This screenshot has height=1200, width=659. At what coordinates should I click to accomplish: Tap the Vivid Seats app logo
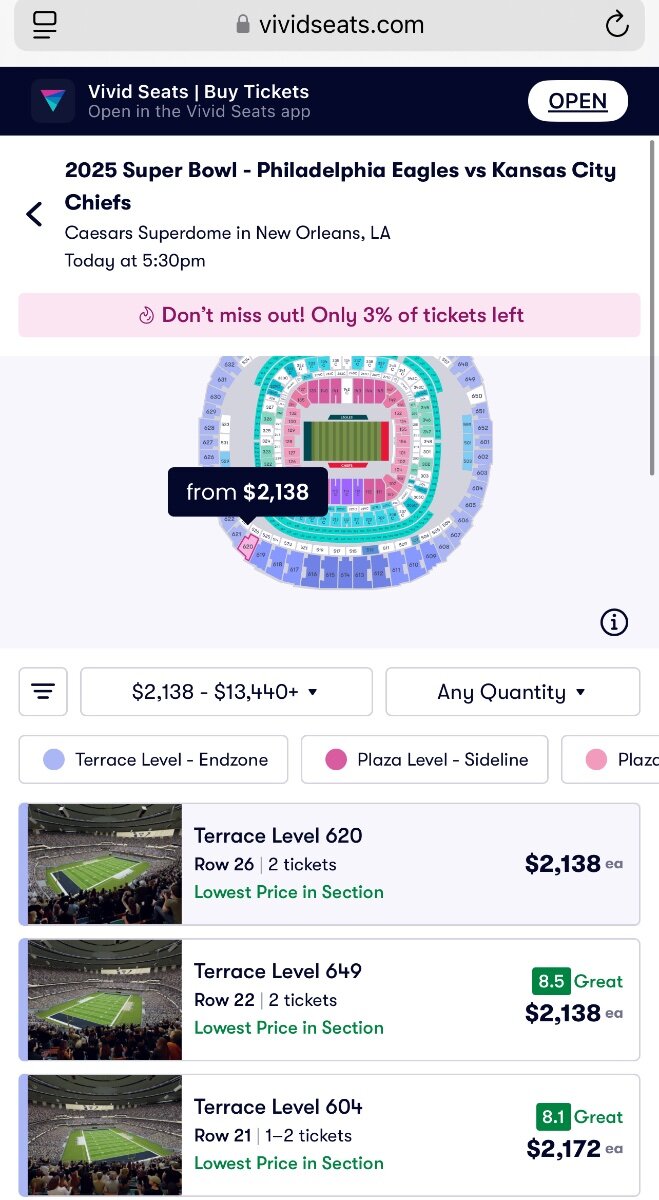point(53,101)
